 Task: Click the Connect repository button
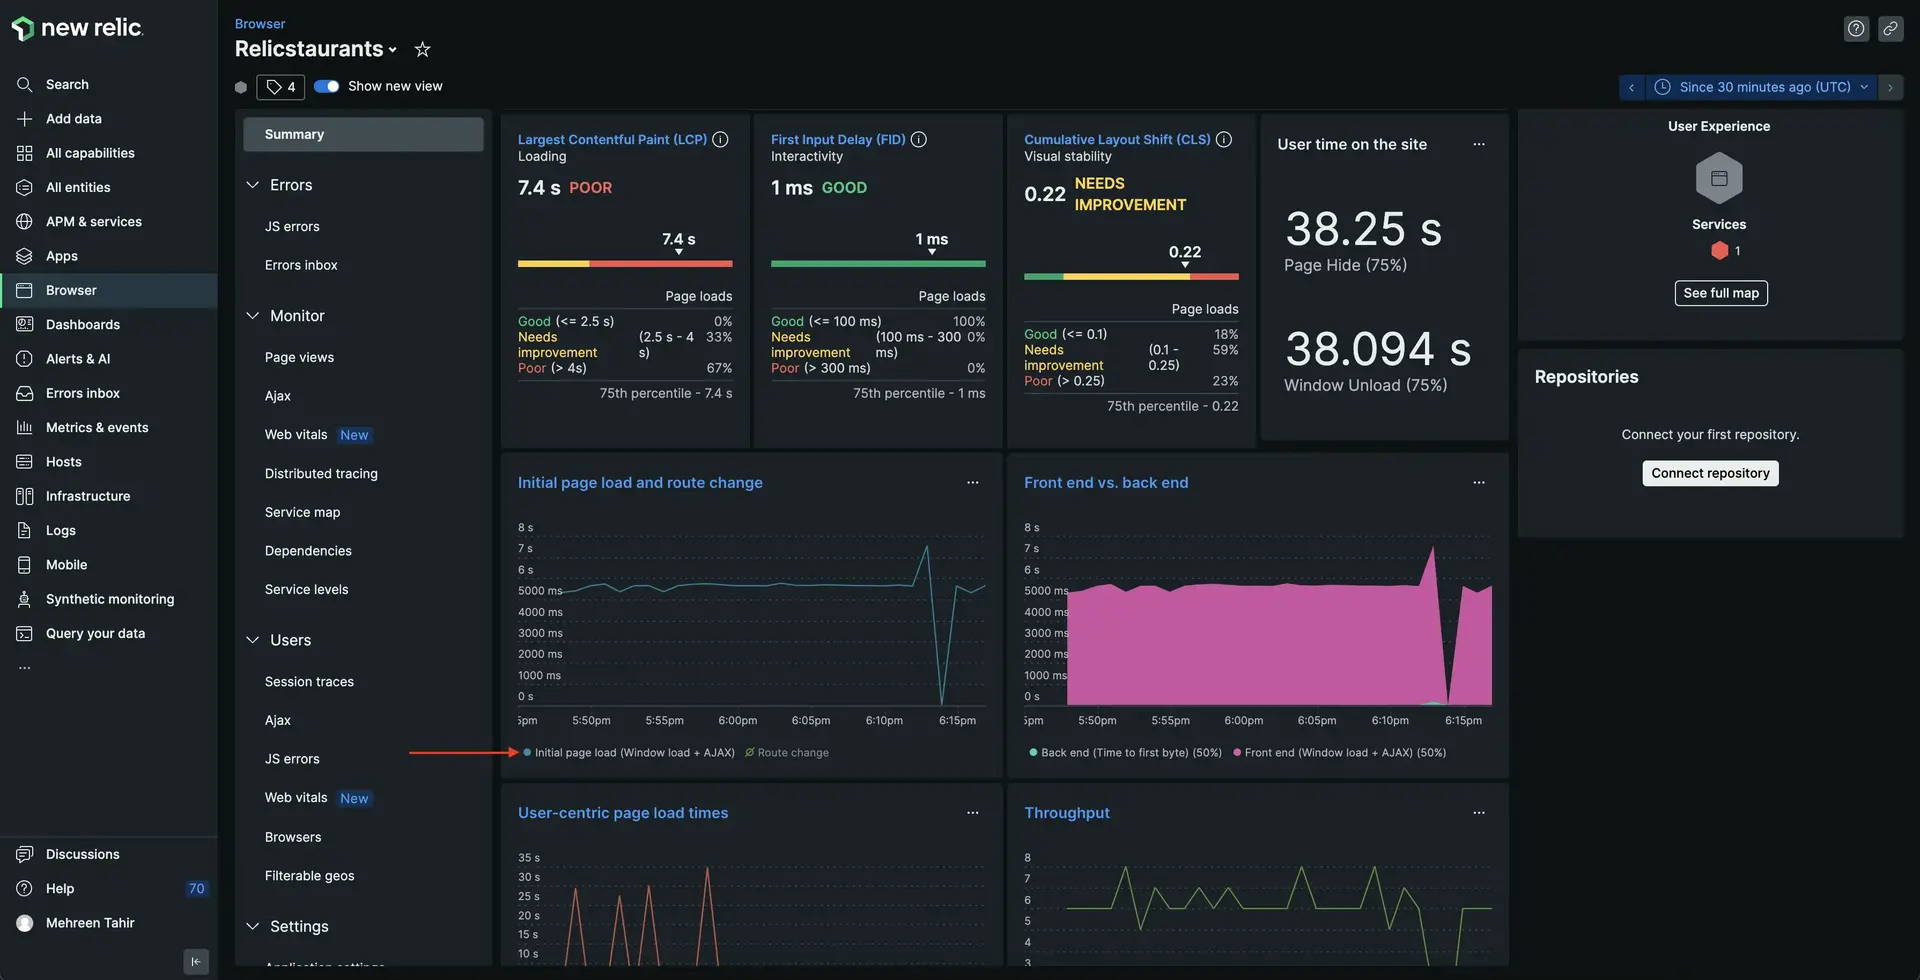(1710, 474)
